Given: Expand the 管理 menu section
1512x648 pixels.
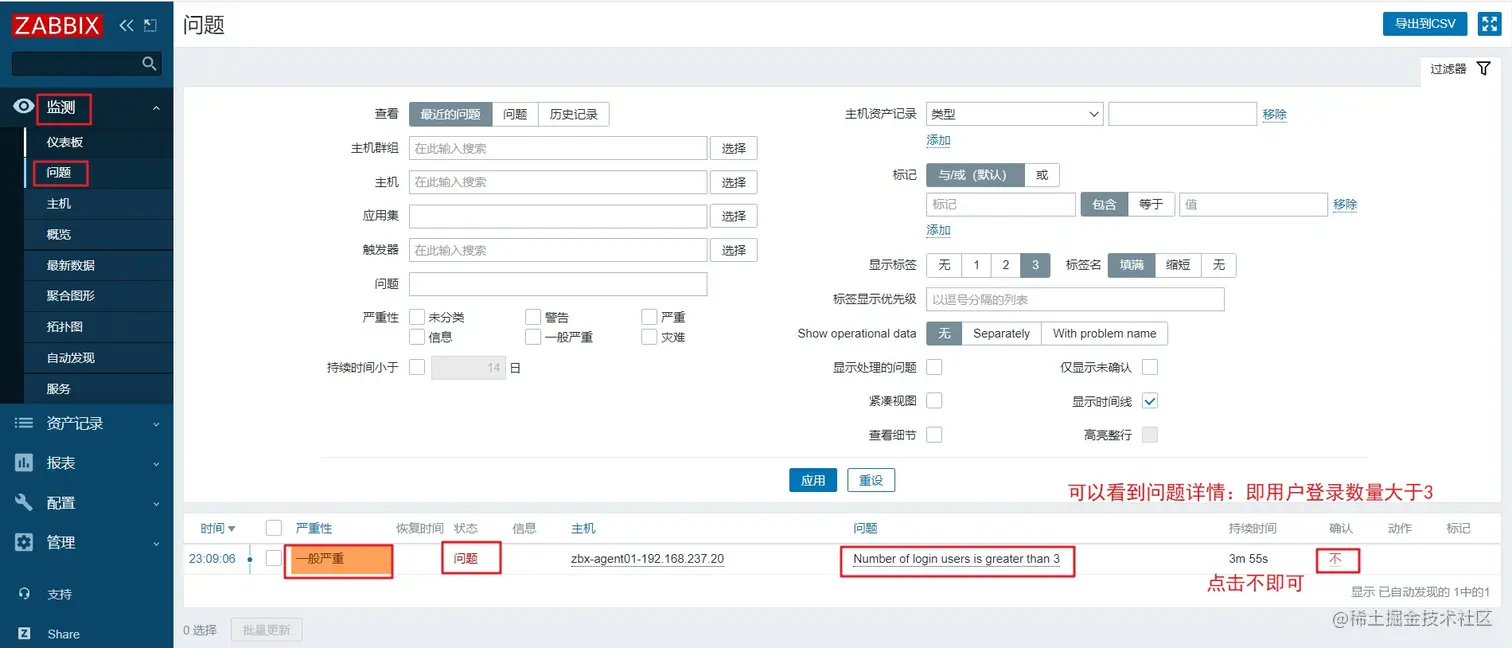Looking at the screenshot, I should (156, 544).
